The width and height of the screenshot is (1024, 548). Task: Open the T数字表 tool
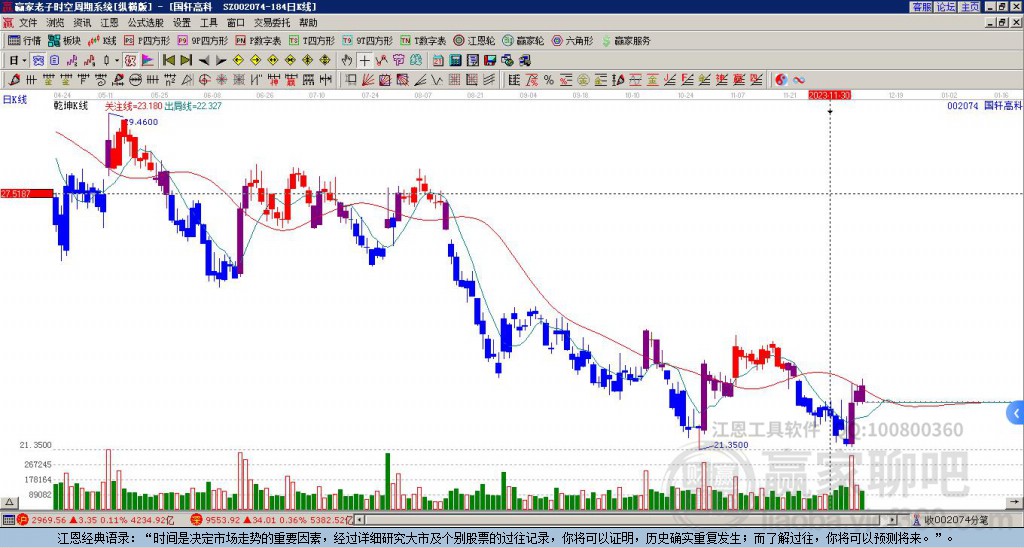[x=423, y=40]
